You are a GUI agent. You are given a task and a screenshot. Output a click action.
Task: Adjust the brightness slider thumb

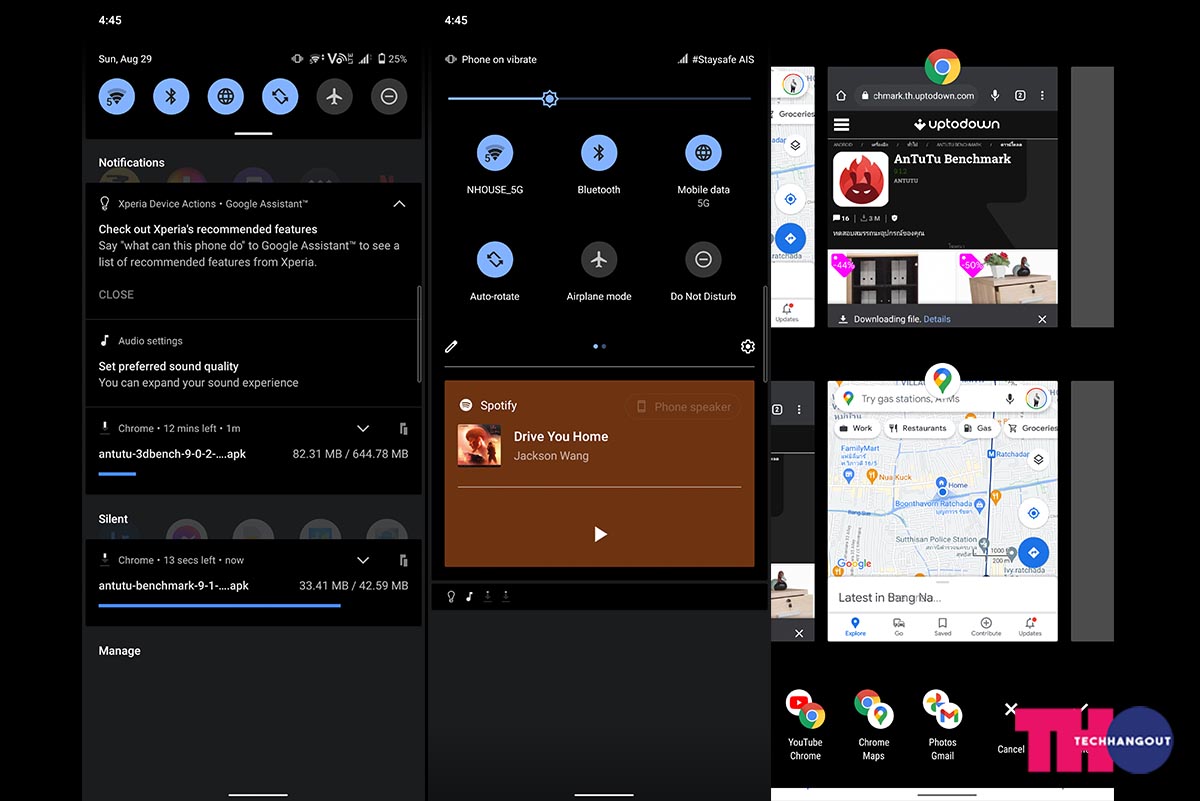point(549,98)
